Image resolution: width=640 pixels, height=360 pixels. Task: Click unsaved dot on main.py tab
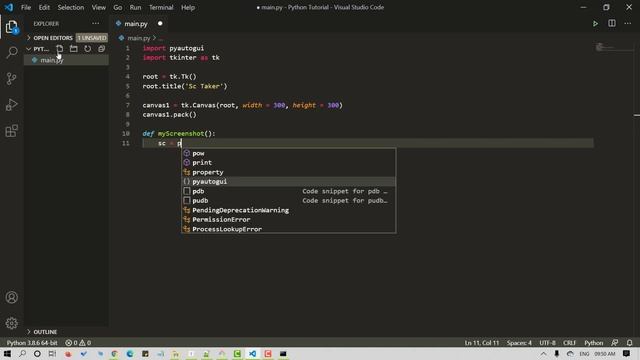160,24
